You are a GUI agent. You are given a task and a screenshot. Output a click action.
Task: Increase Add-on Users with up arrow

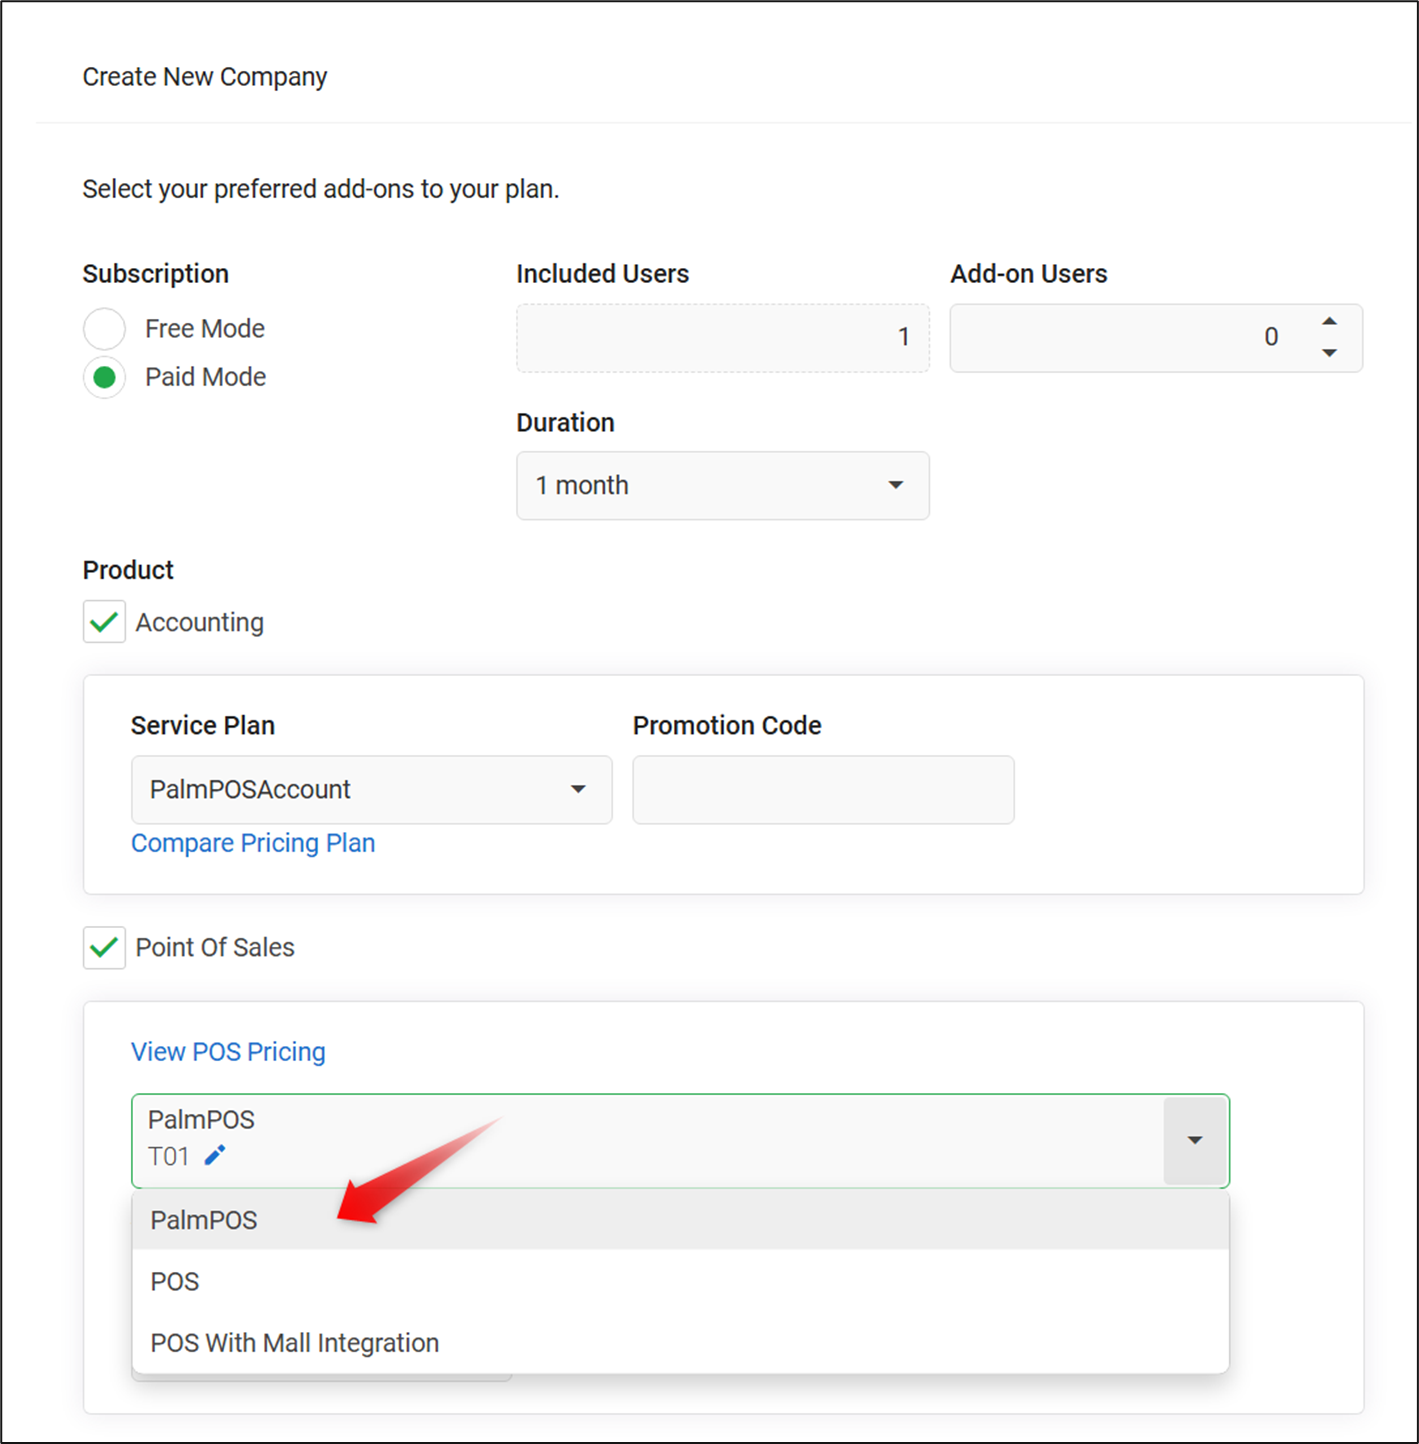point(1329,322)
